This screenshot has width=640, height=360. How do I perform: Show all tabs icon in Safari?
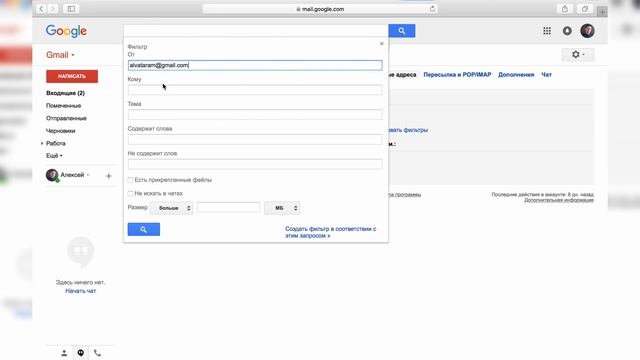[x=585, y=9]
